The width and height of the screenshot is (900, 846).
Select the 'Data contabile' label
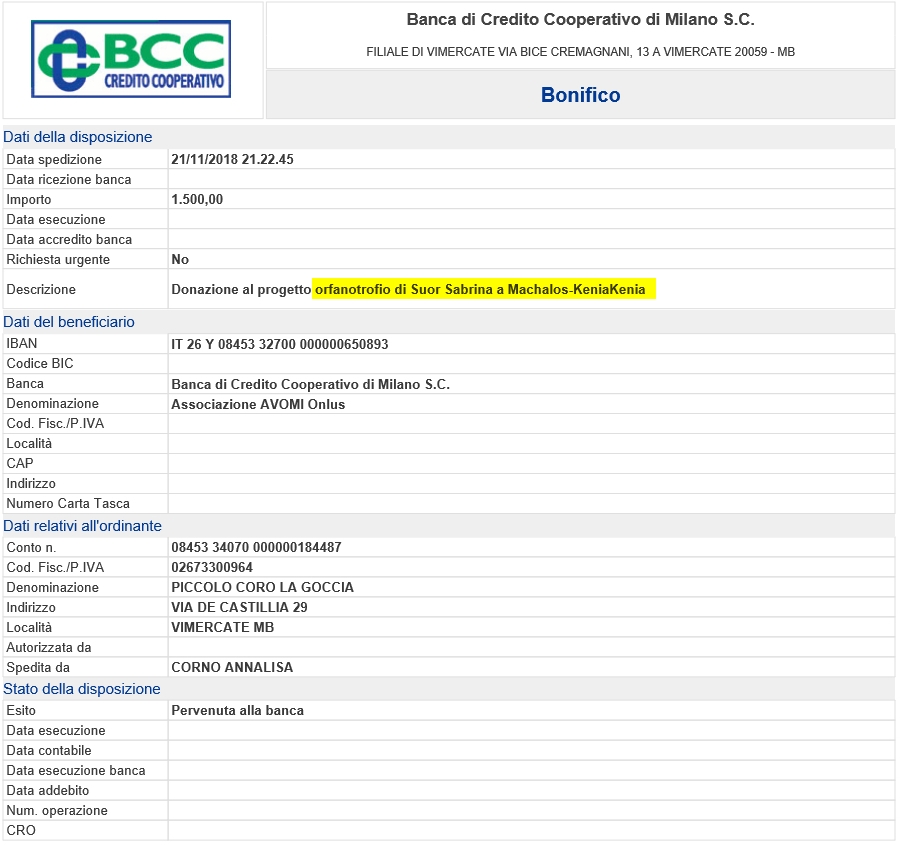pyautogui.click(x=49, y=751)
